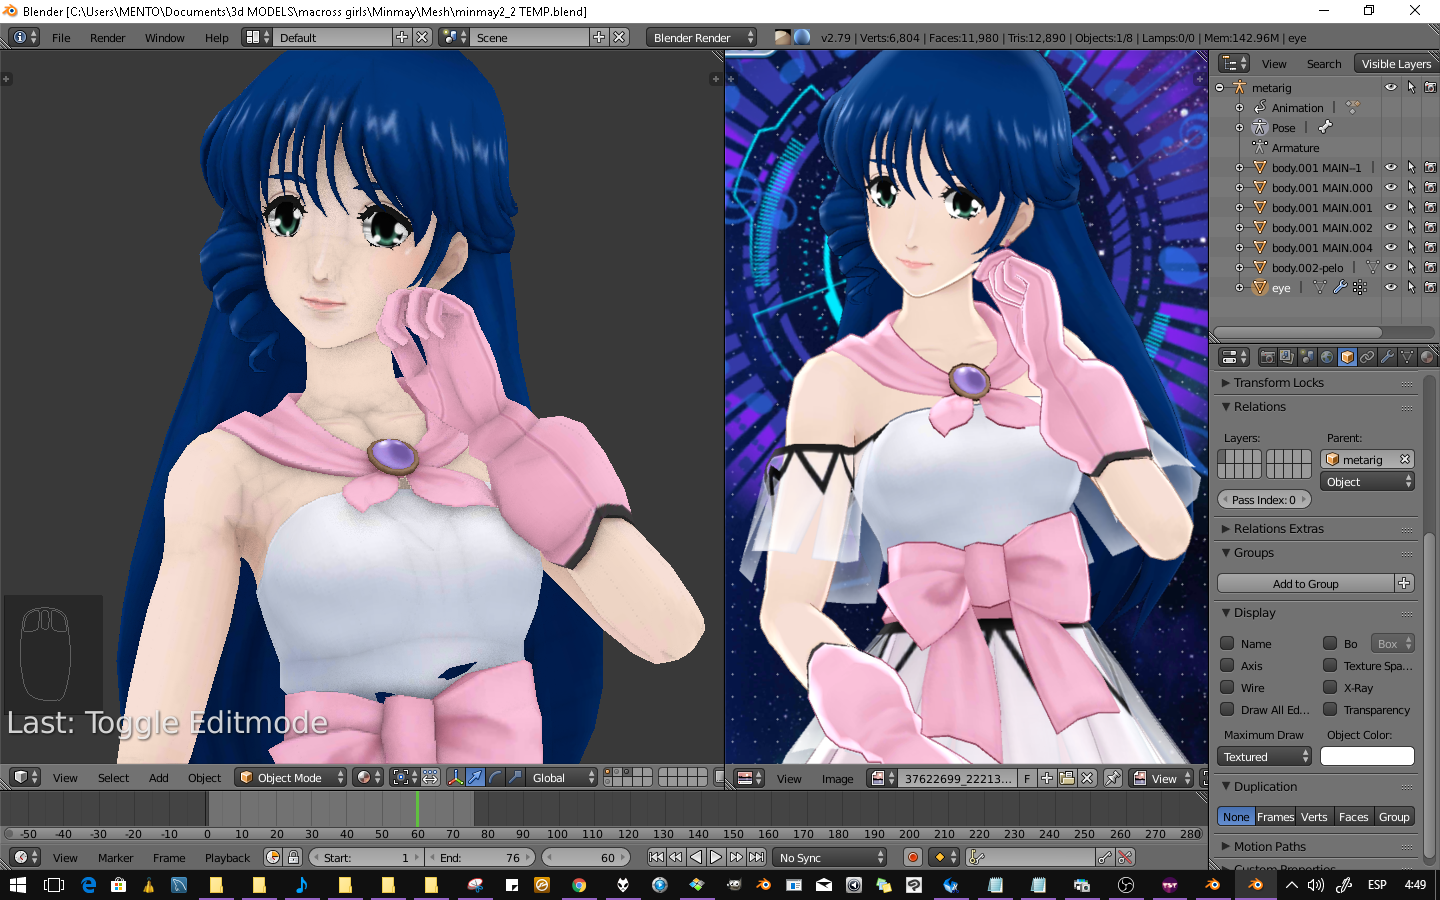The height and width of the screenshot is (900, 1440).
Task: Enable the Axis display checkbox
Action: 1227,665
